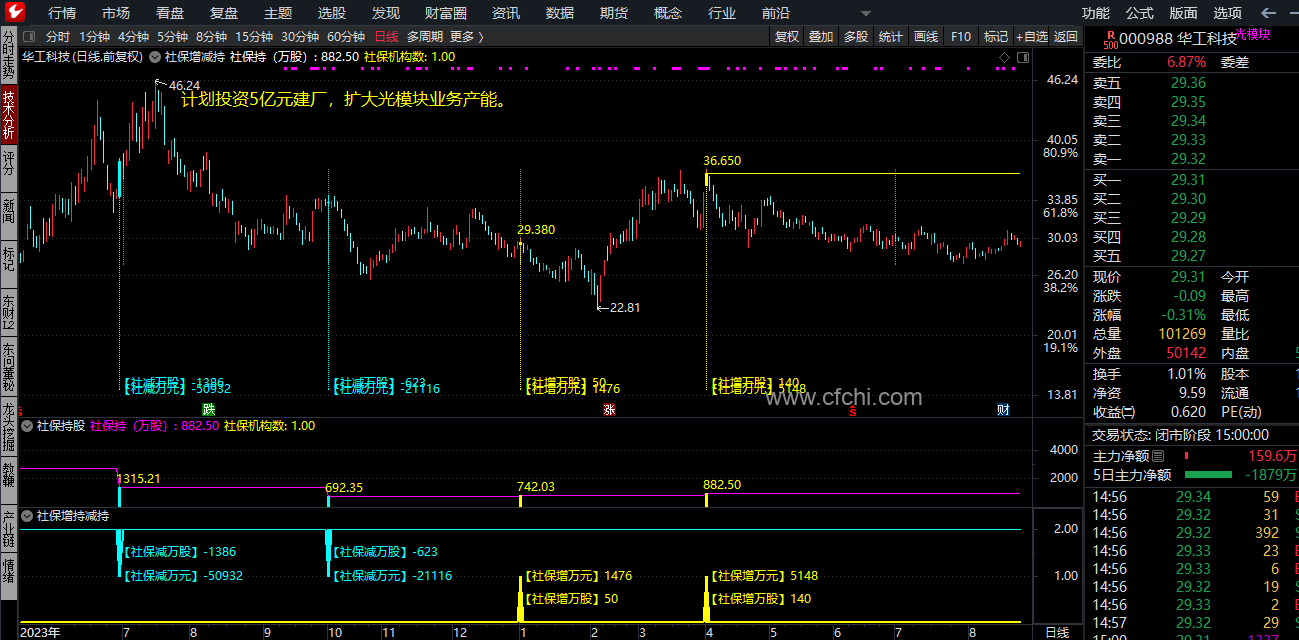1299x640 pixels.
Task: Click the 日线 label at the bottom right
Action: point(1057,632)
